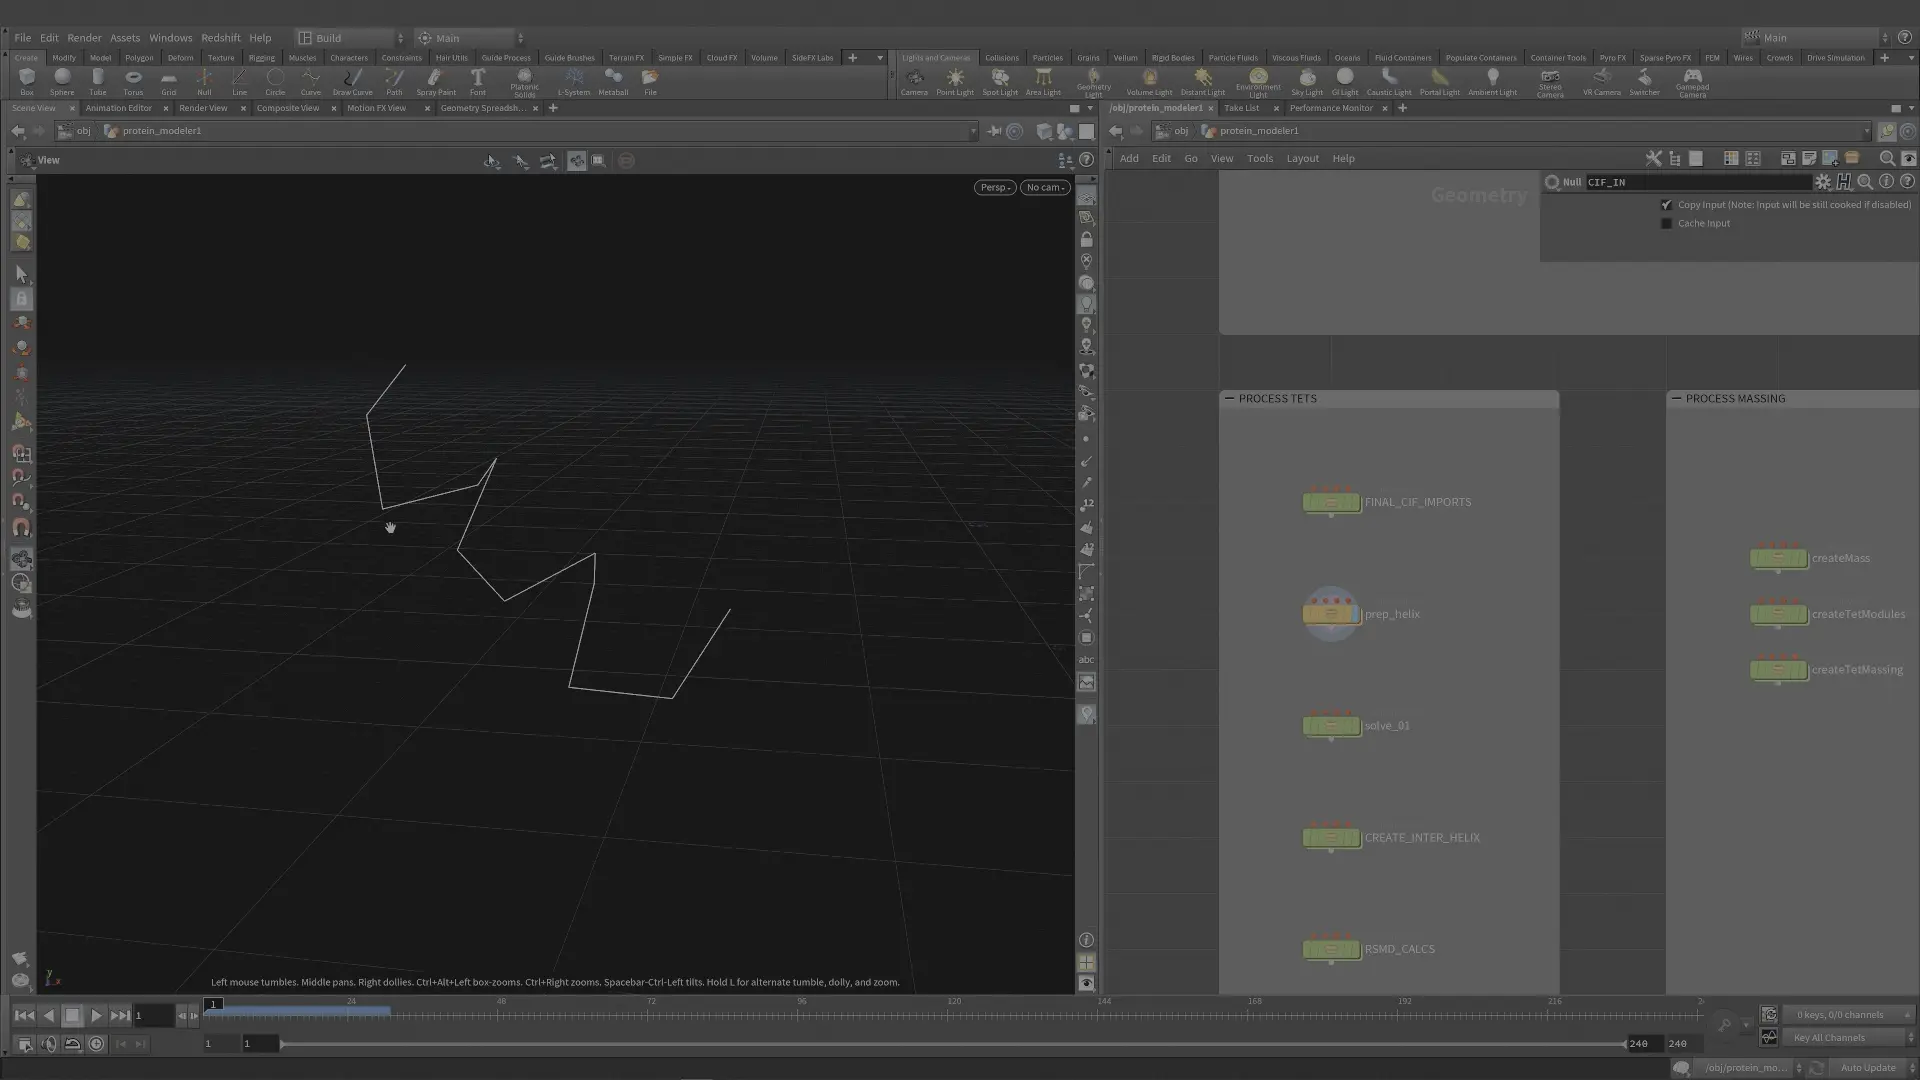Select the Platonic Solids tool

click(x=524, y=83)
